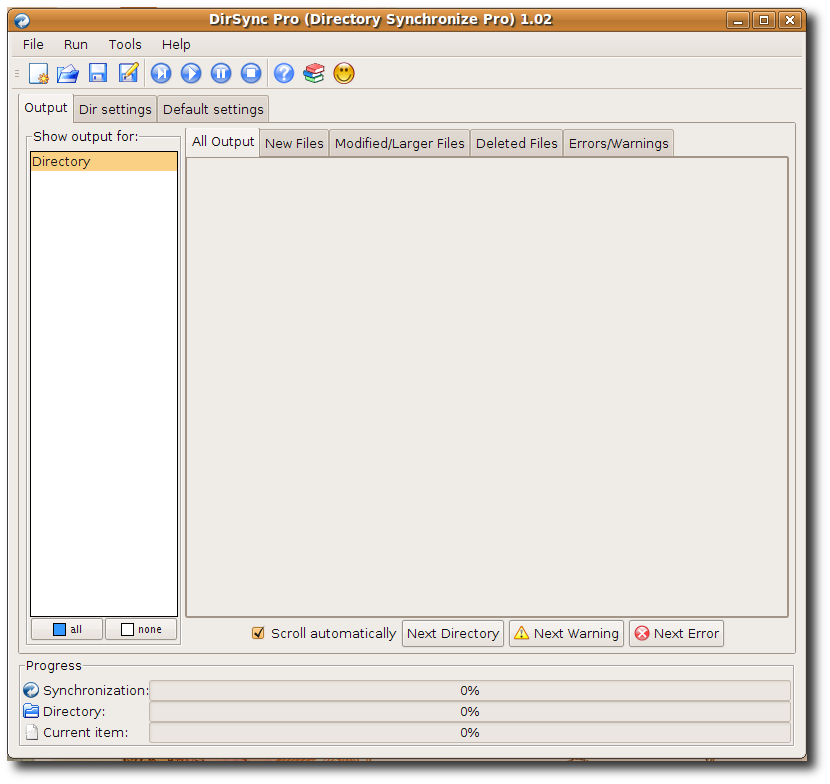Image resolution: width=830 pixels, height=784 pixels.
Task: Click the stacked books manual icon
Action: click(x=314, y=73)
